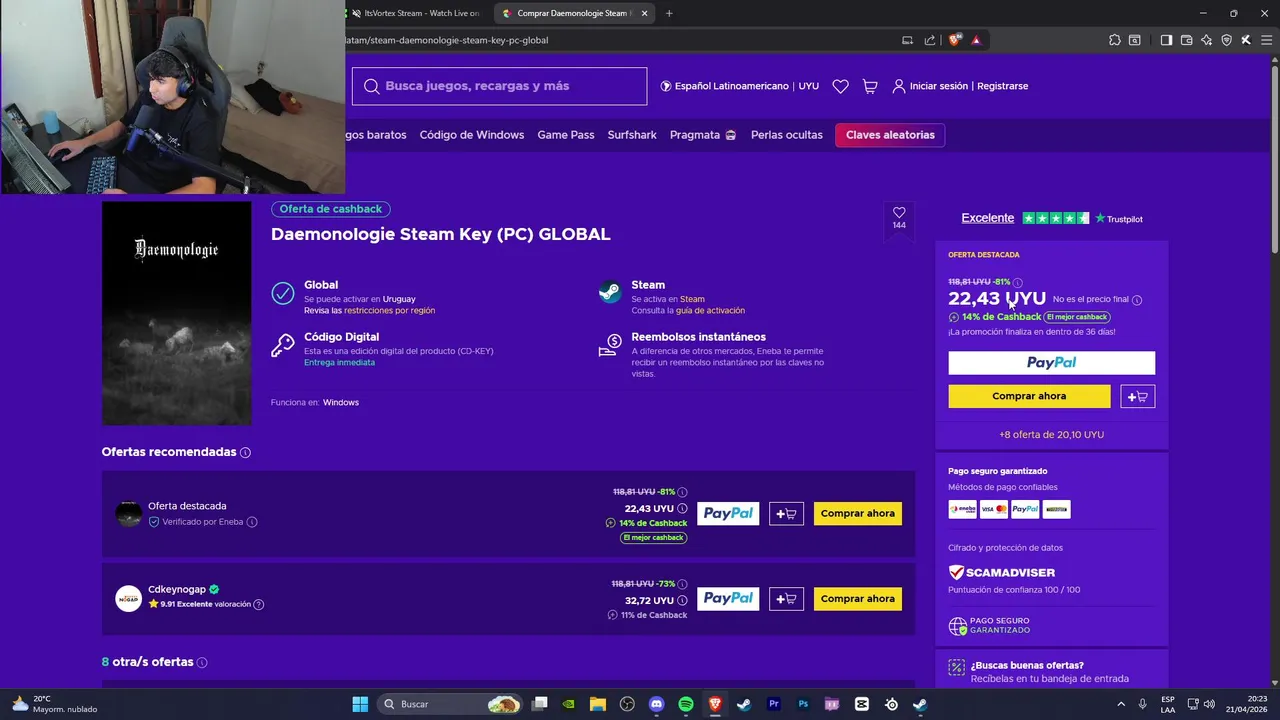This screenshot has width=1280, height=720.
Task: Add Oferta destacada row to cart
Action: (x=786, y=514)
